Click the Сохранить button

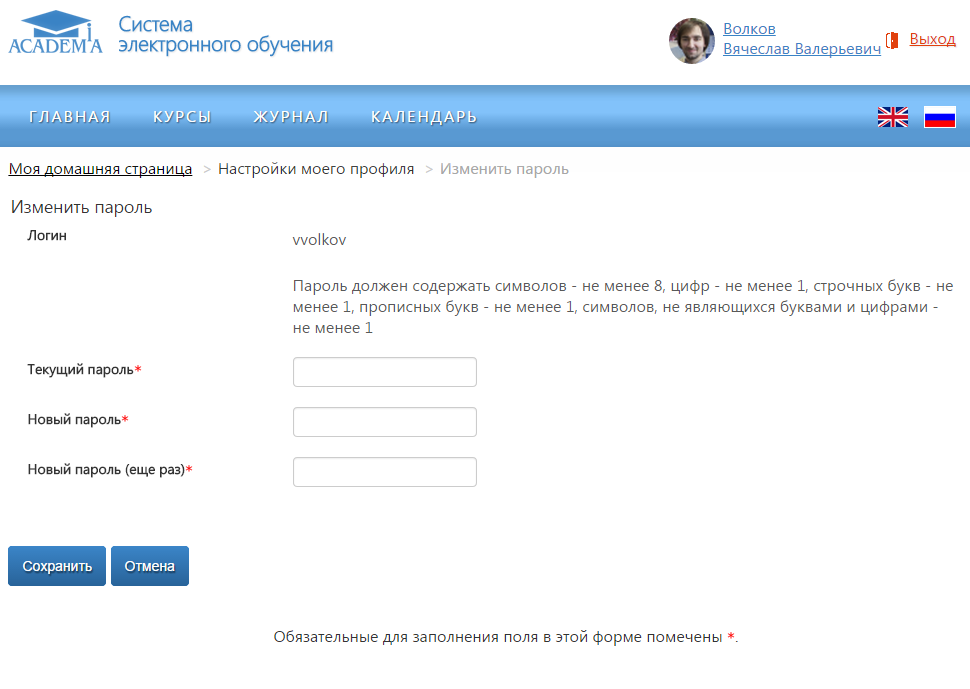point(57,566)
